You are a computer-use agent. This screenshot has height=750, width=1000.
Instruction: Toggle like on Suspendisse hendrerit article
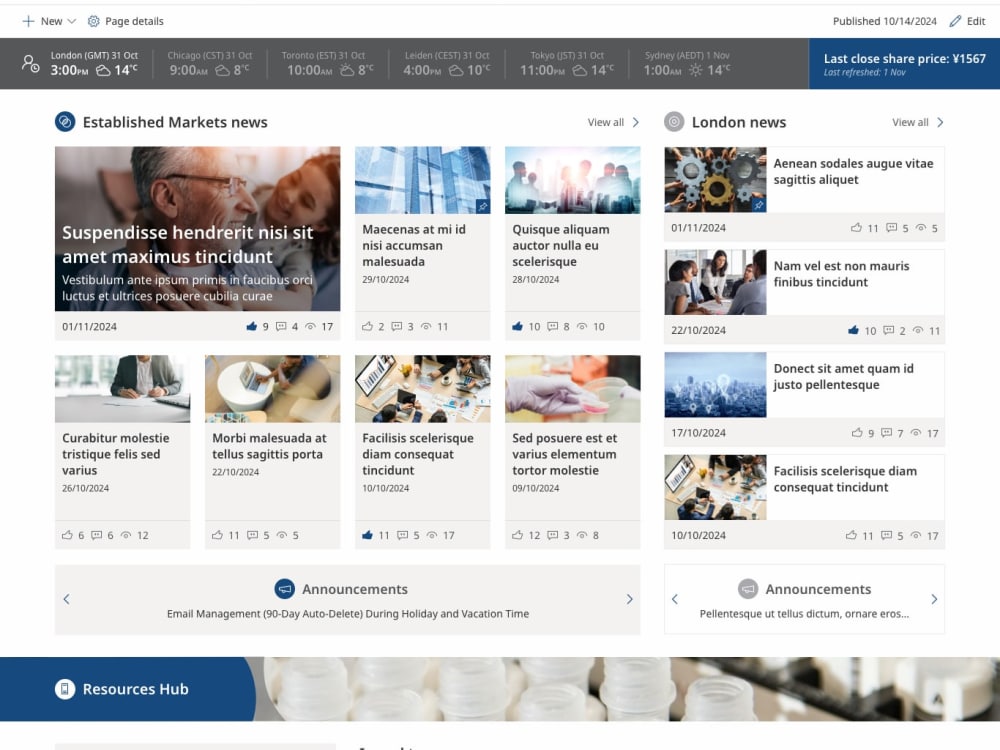coord(251,327)
